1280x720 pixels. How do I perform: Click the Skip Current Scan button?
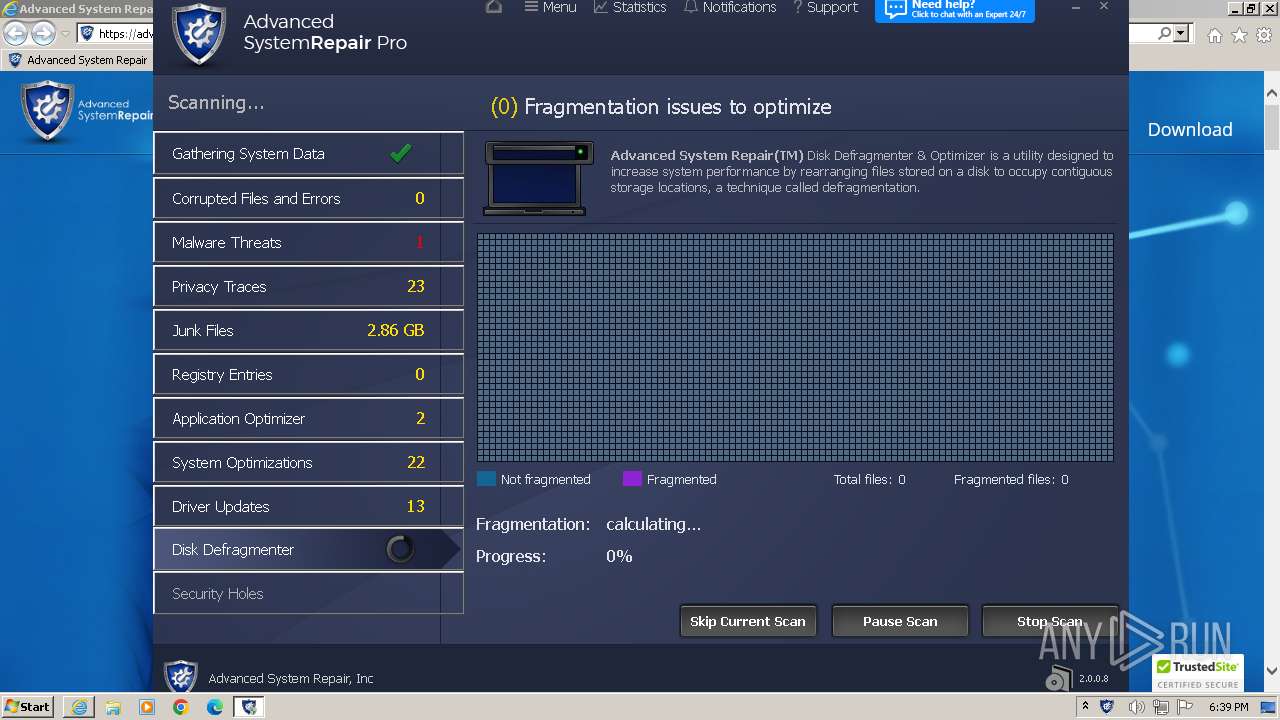tap(748, 621)
